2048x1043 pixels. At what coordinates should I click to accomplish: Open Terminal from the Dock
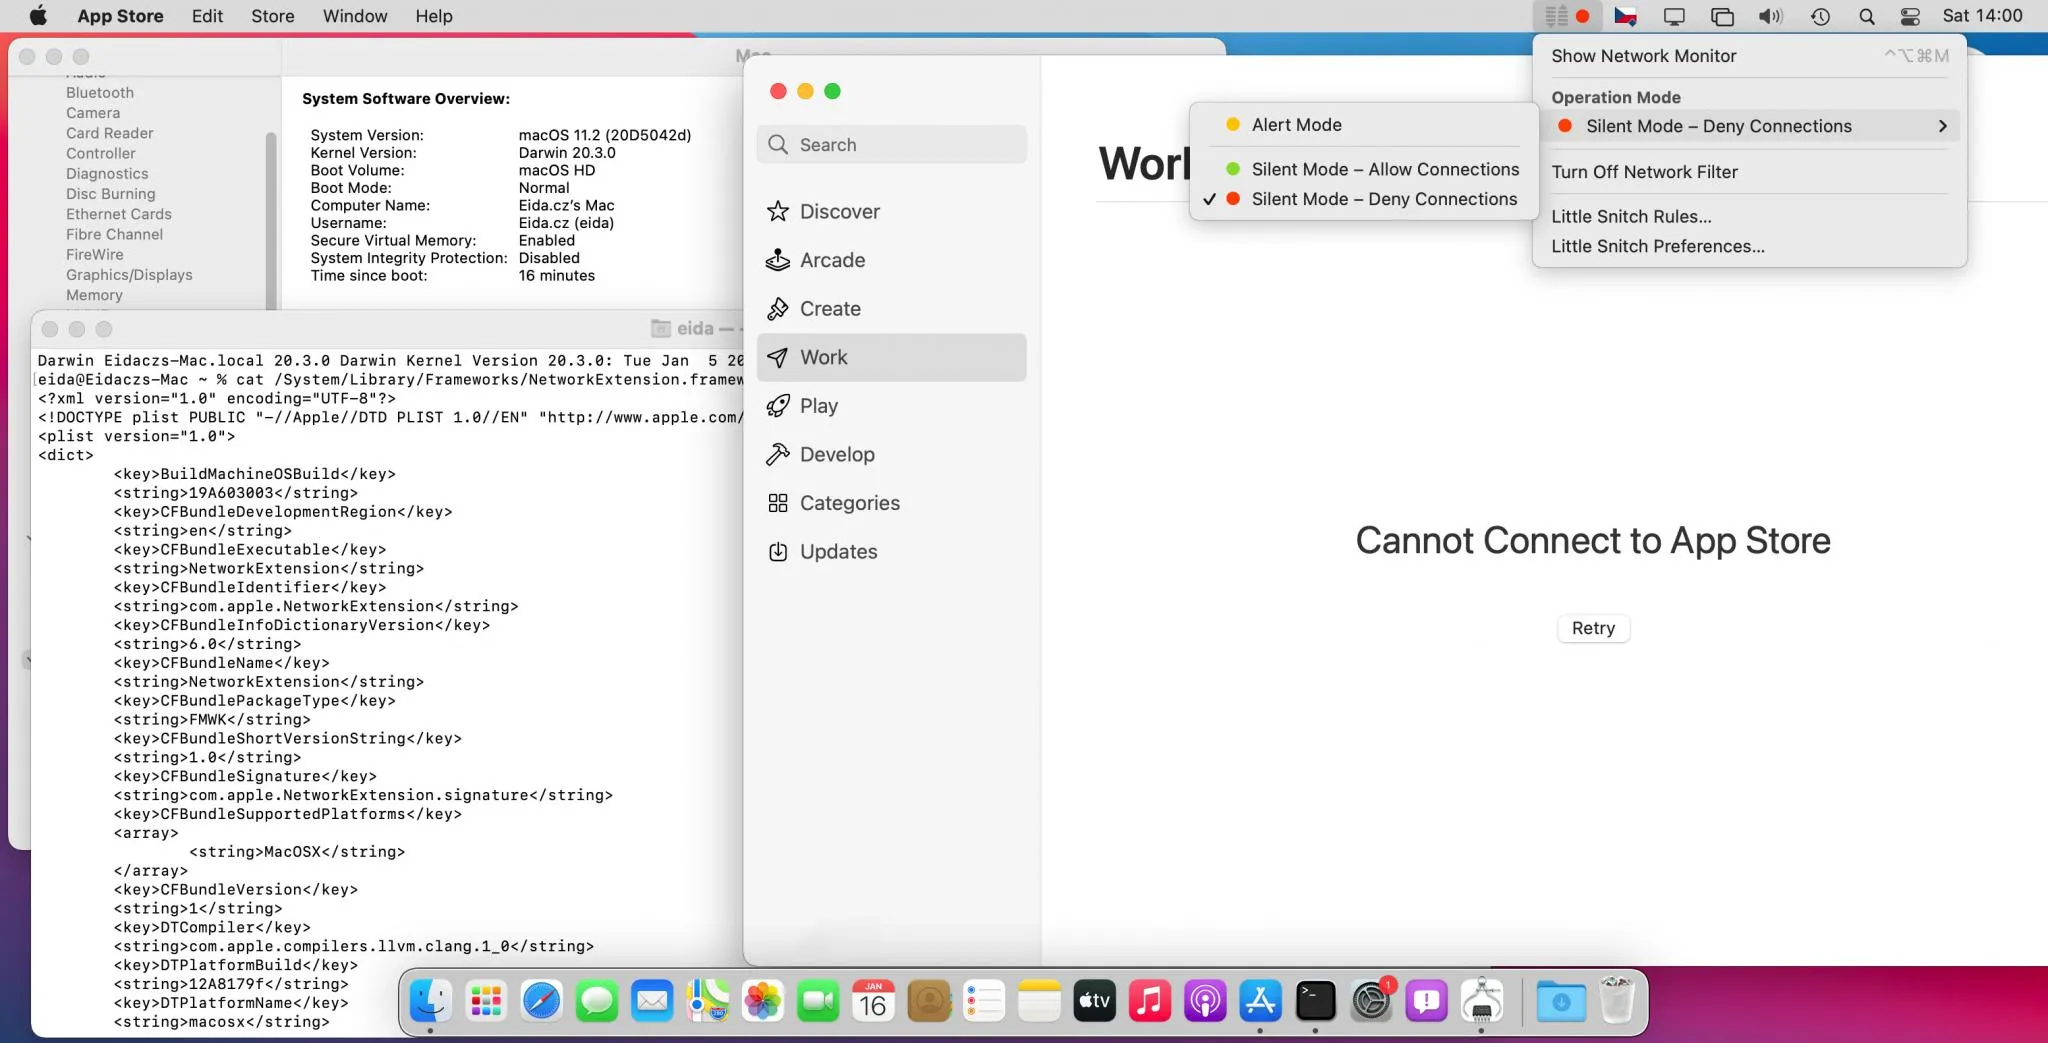click(1316, 1000)
